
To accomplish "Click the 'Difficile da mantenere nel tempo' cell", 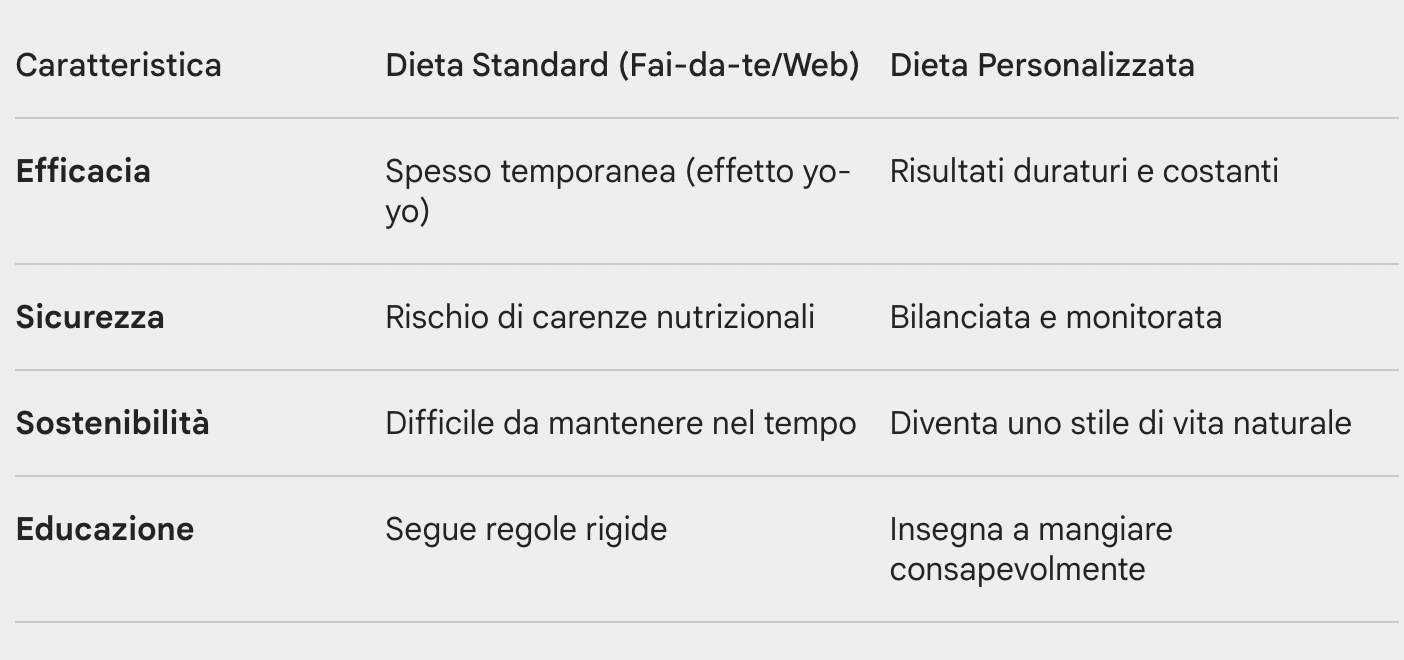I will tap(620, 423).
